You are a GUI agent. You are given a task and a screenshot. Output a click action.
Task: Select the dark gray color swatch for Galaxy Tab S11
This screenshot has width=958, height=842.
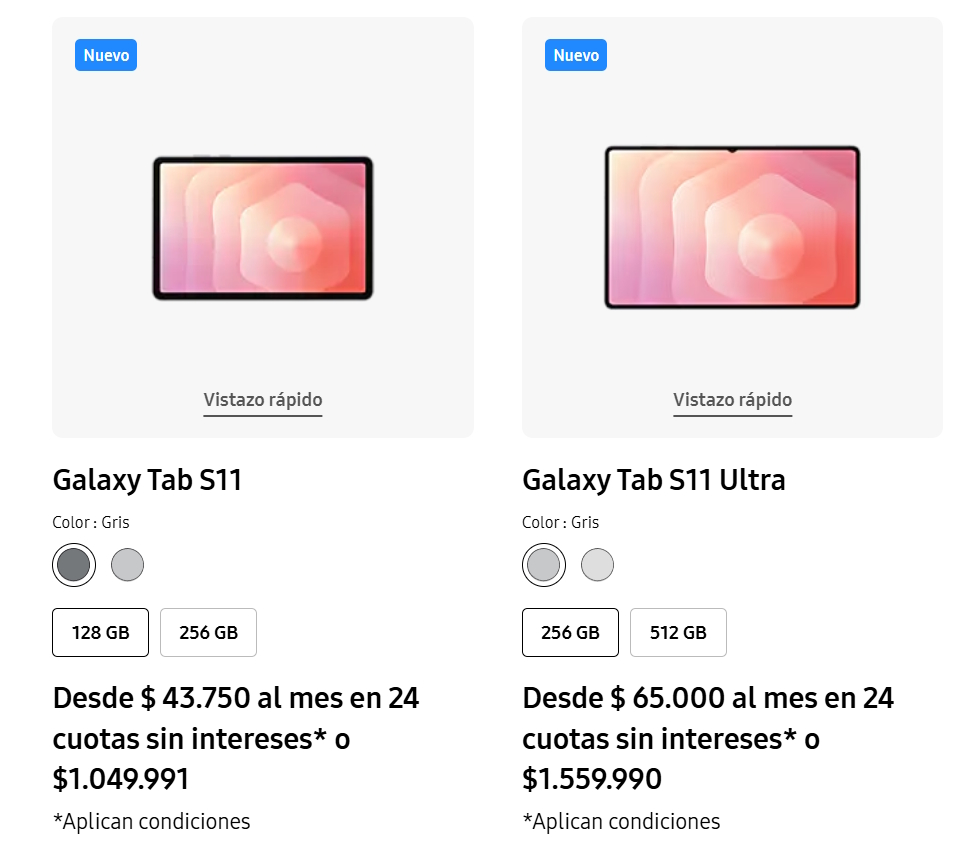pyautogui.click(x=72, y=564)
